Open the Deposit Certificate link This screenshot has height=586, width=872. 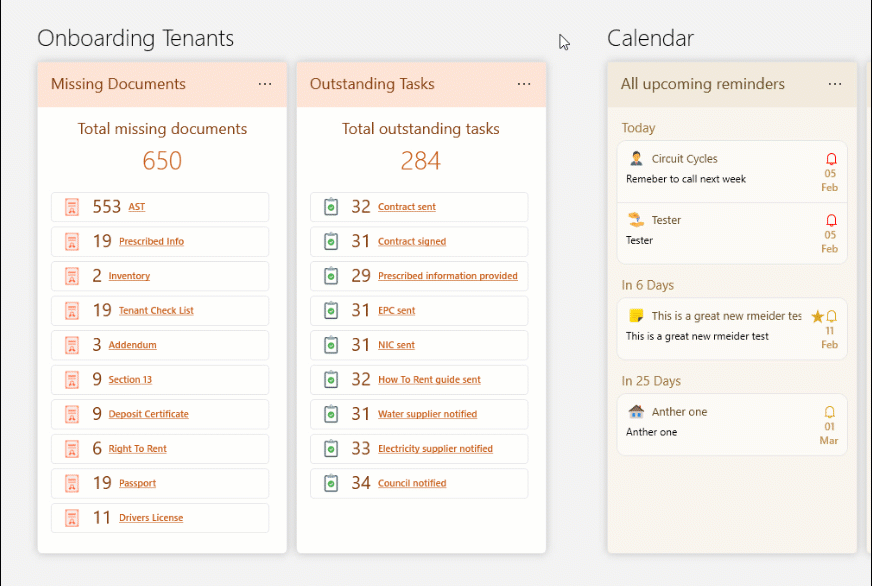point(148,414)
